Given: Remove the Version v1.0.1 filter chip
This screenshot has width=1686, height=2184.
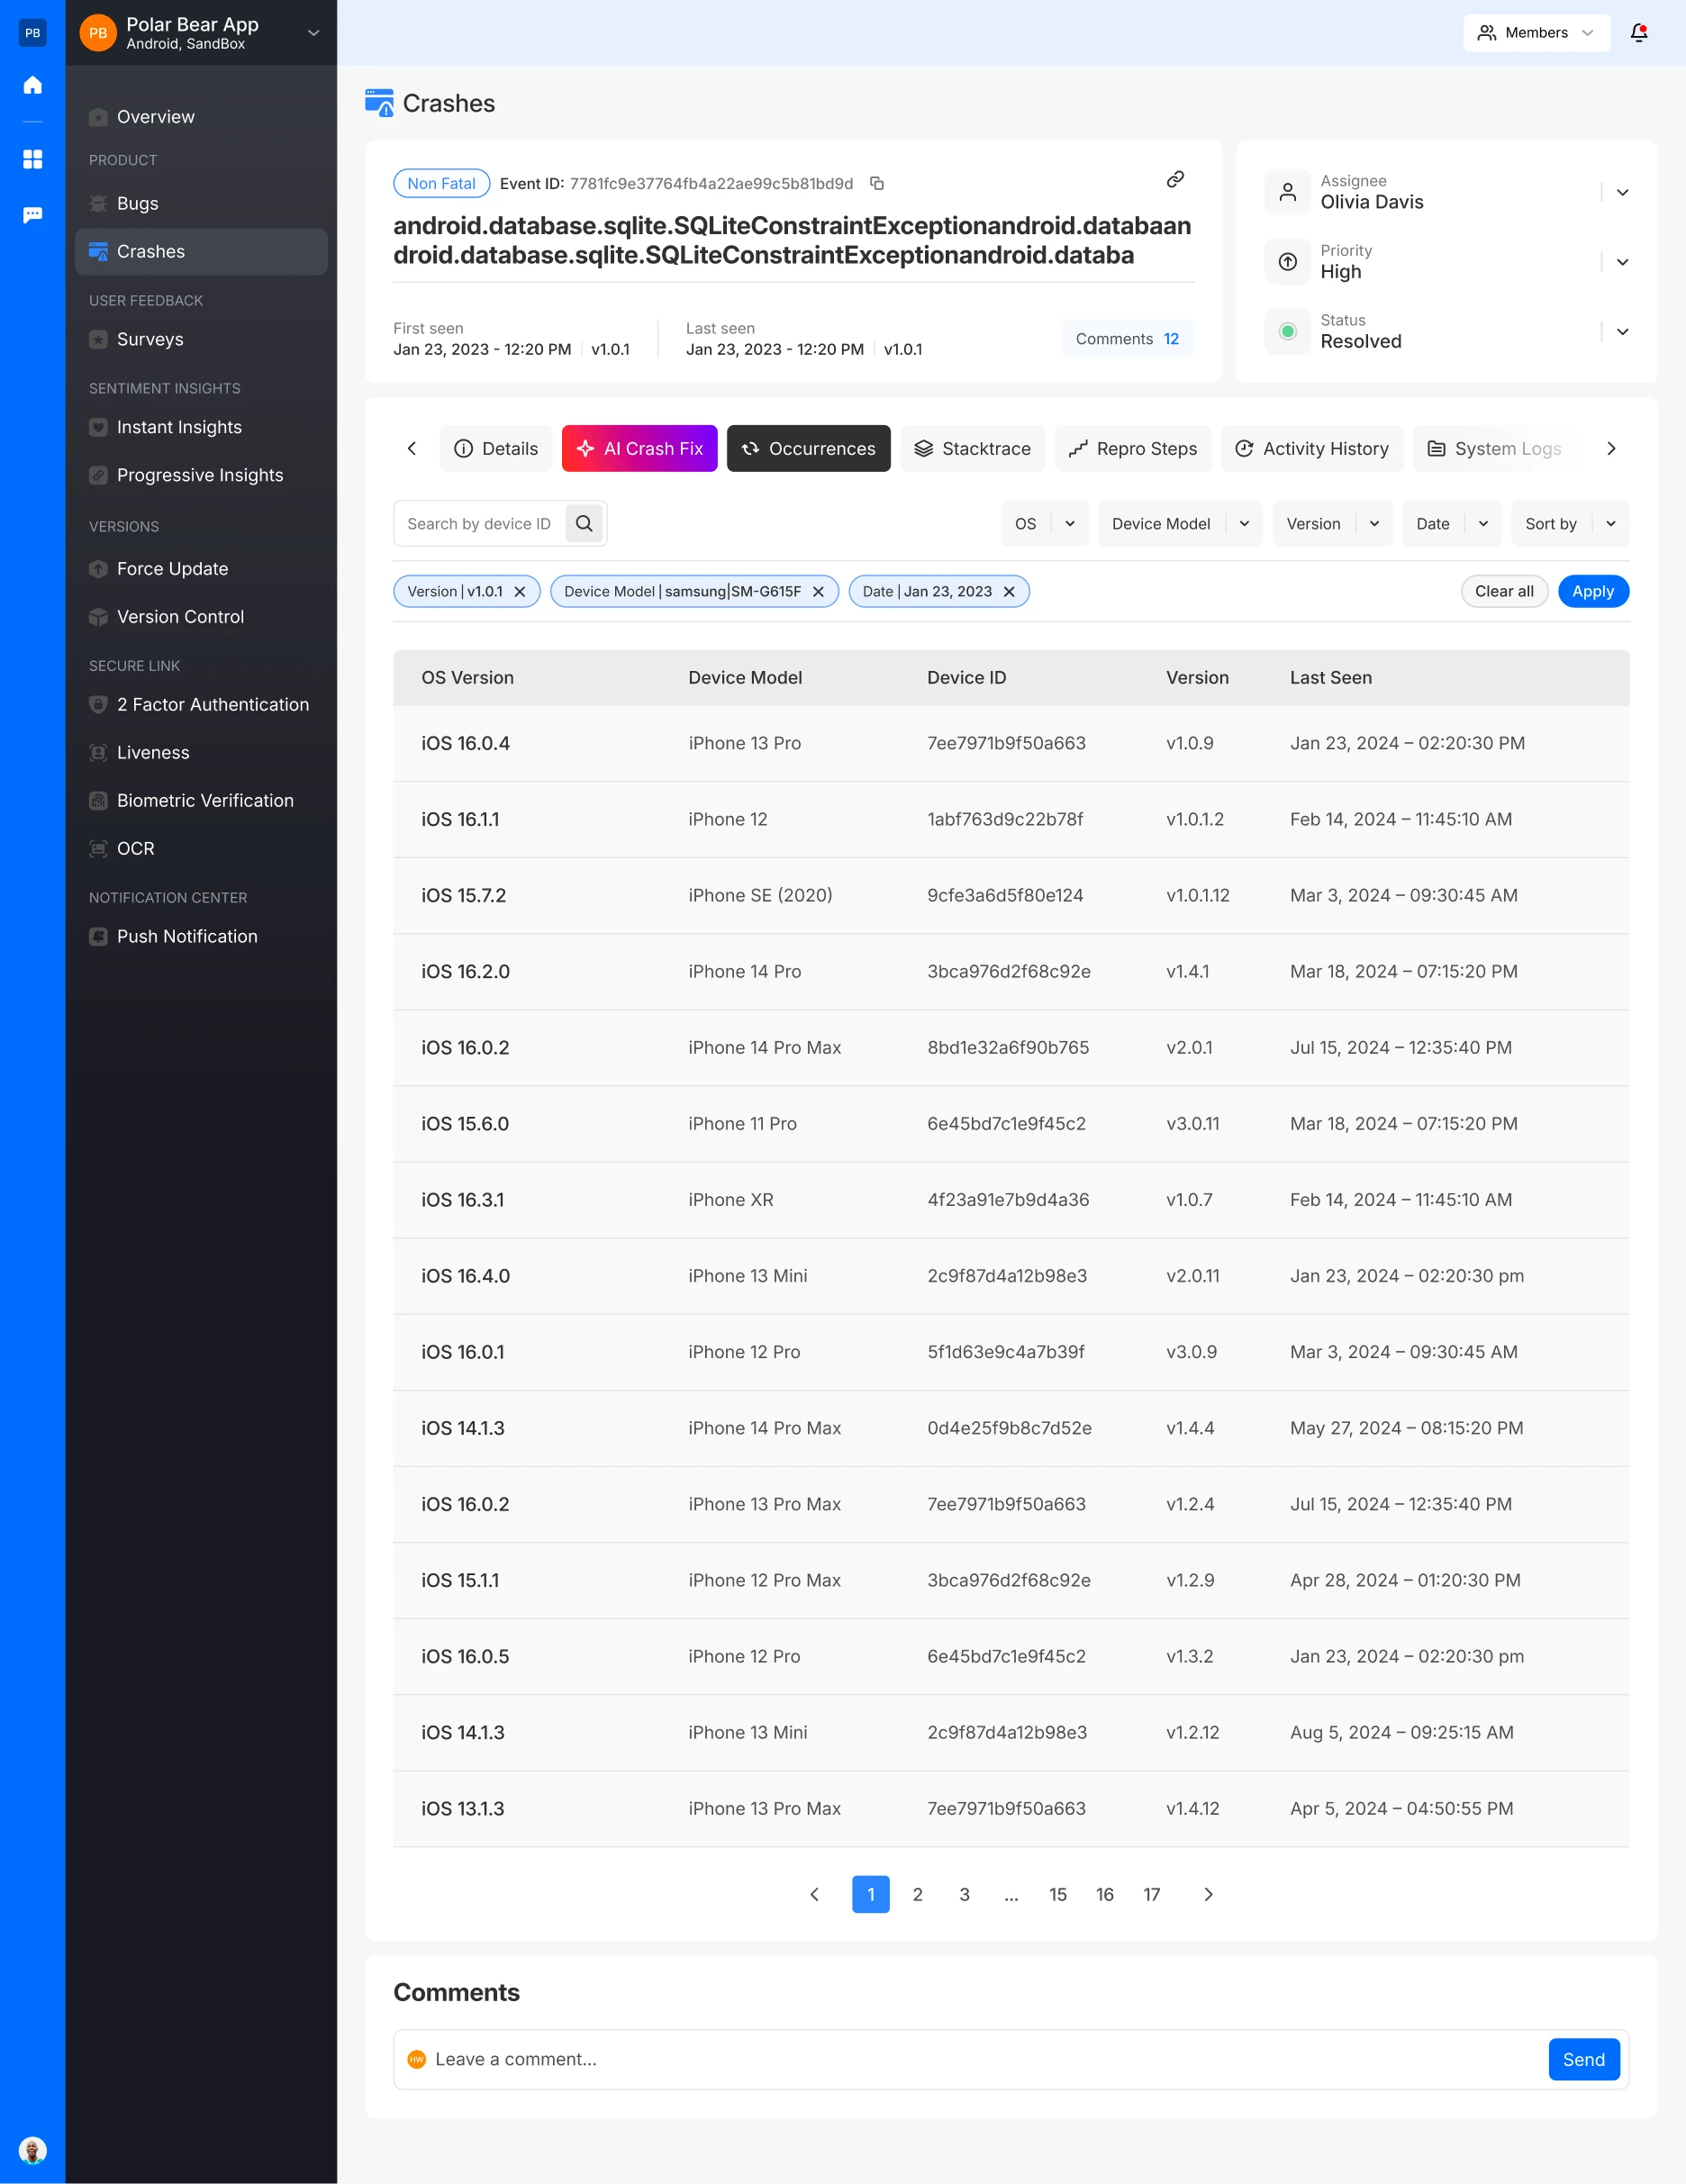Looking at the screenshot, I should pyautogui.click(x=520, y=592).
